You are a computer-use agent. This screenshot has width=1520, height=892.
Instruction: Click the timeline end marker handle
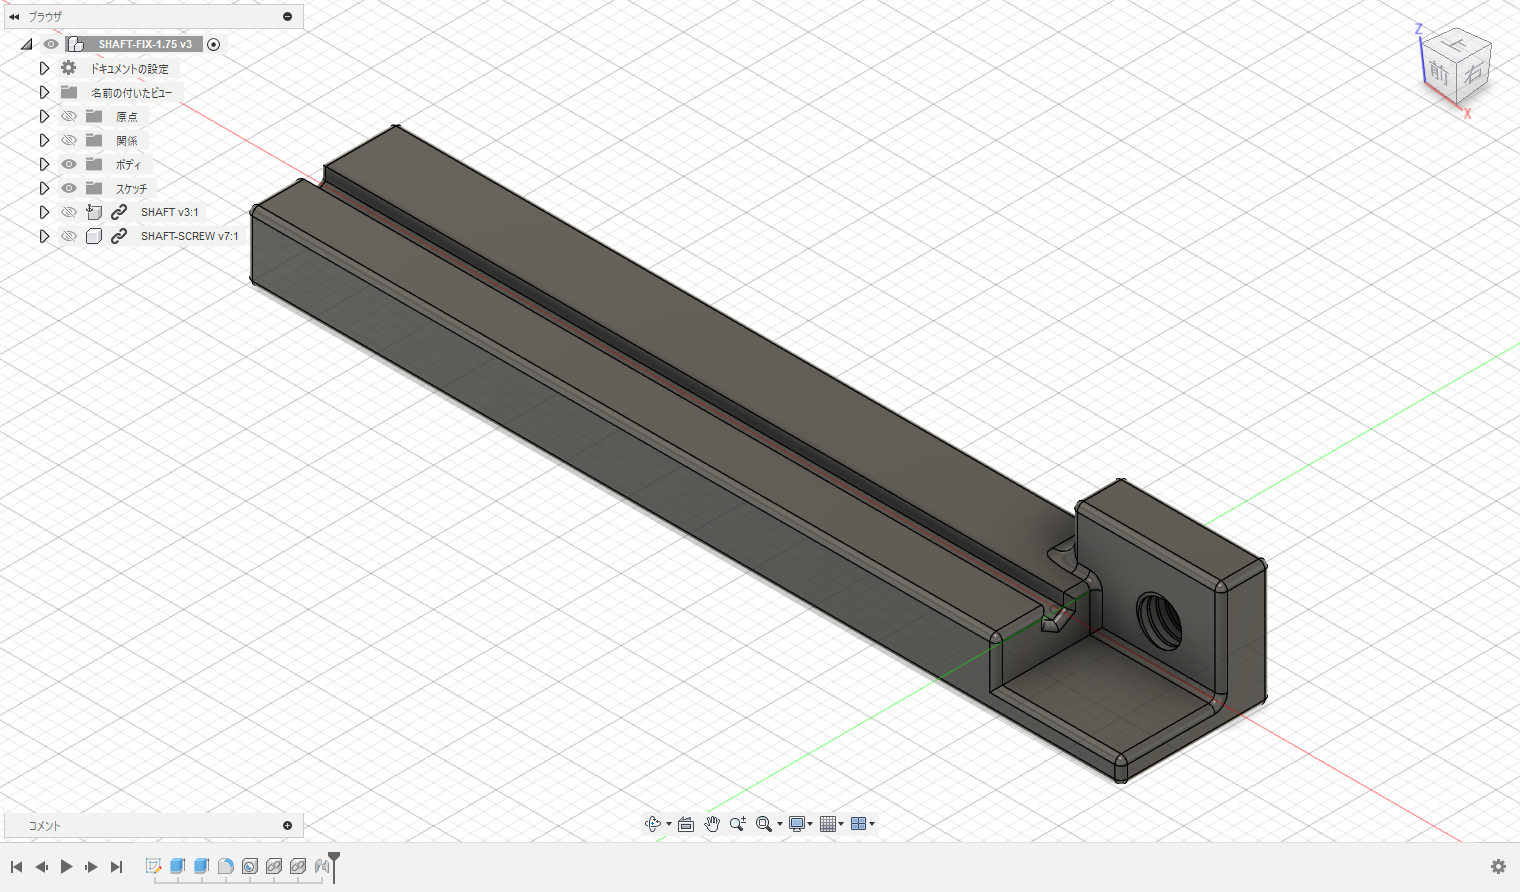(334, 860)
